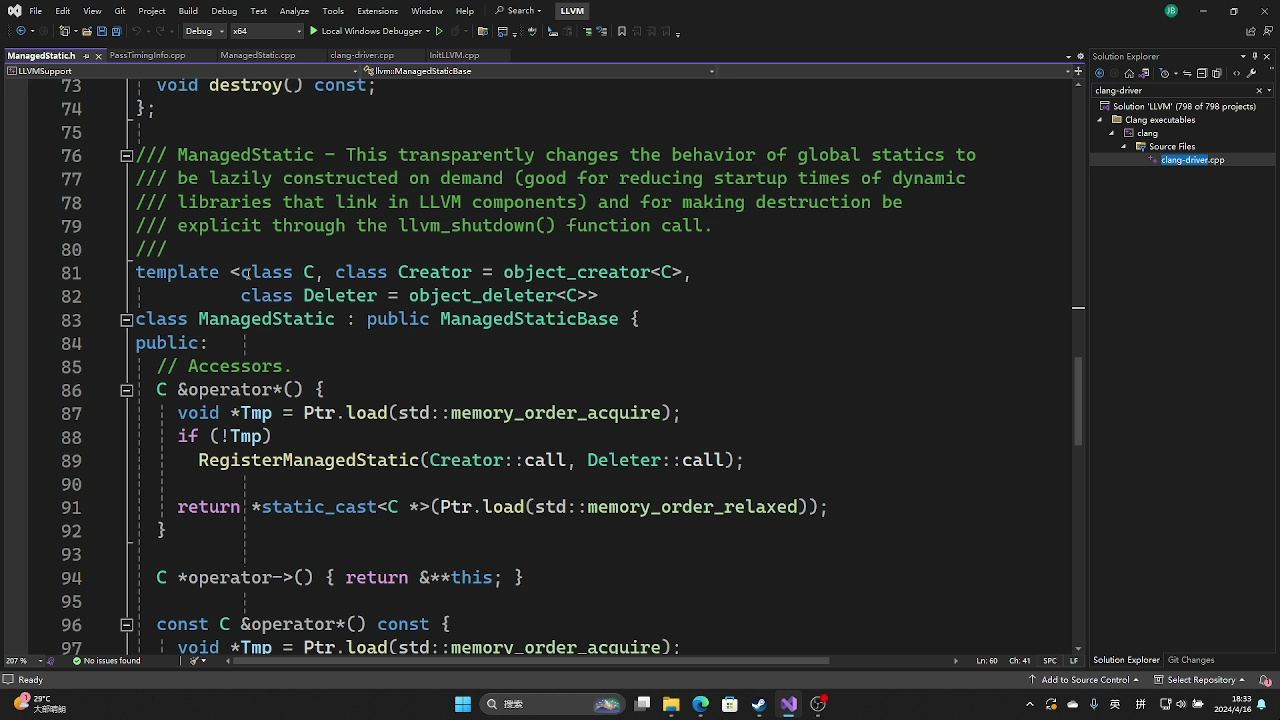Click the Collapse All icon in Solution Explorer
This screenshot has width=1280, height=720.
(x=1202, y=73)
